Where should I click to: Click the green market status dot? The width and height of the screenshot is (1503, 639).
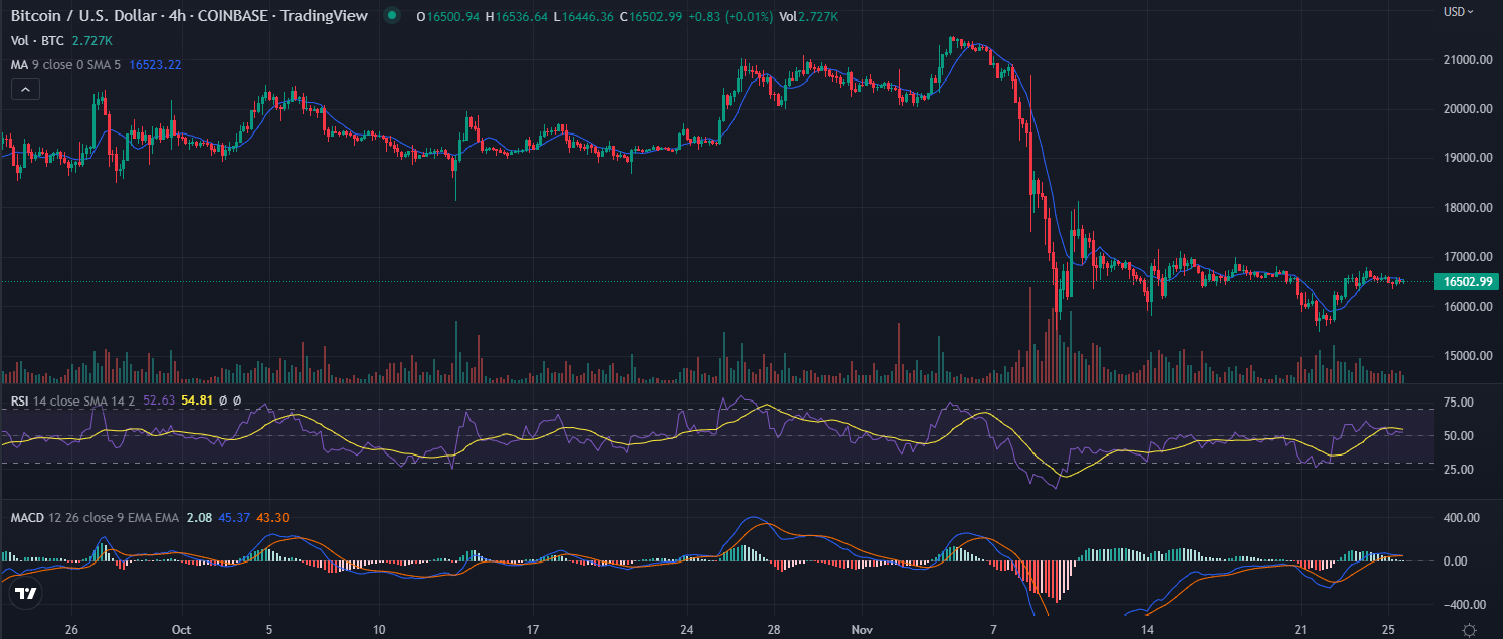393,16
